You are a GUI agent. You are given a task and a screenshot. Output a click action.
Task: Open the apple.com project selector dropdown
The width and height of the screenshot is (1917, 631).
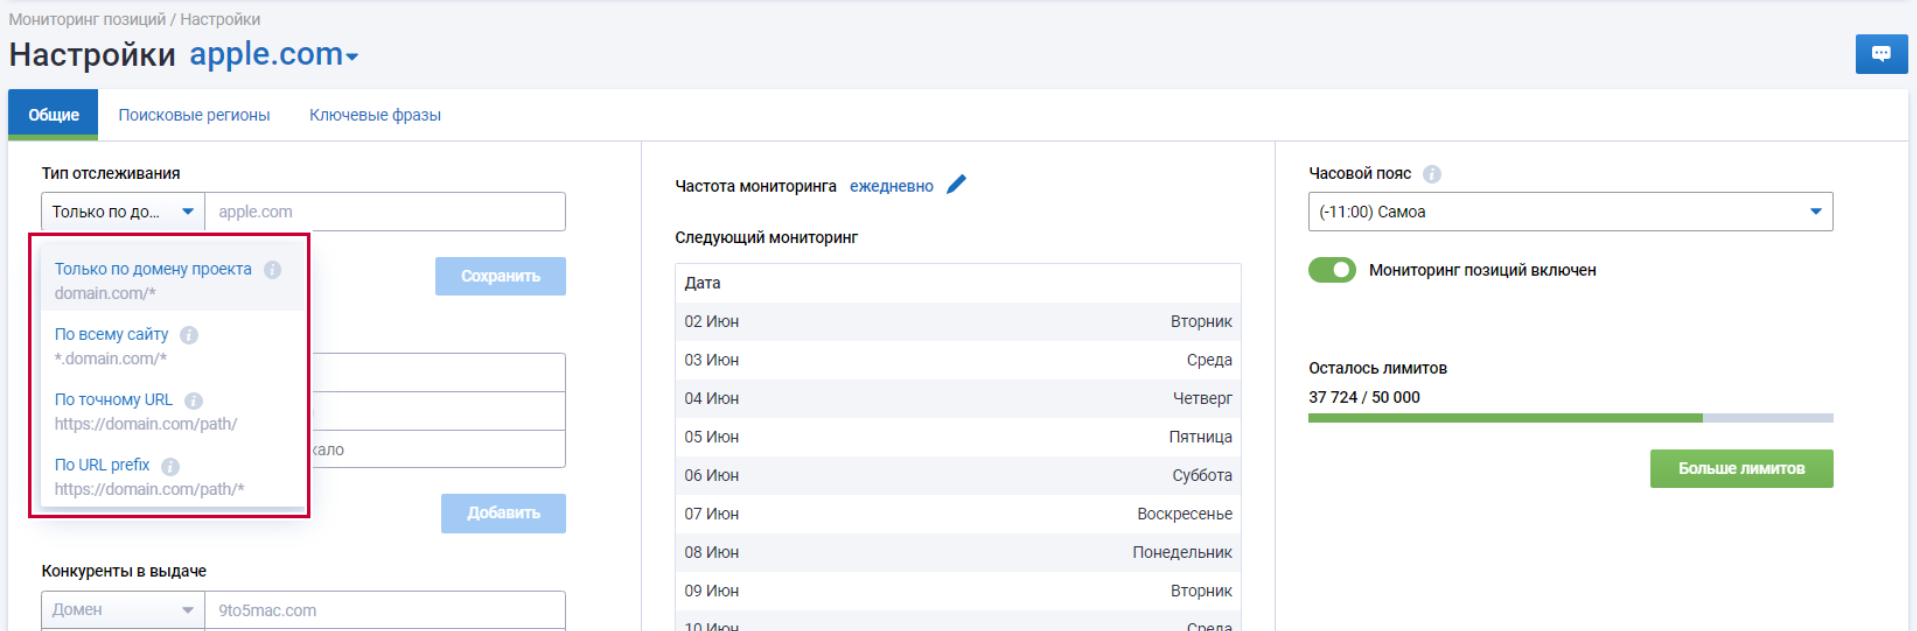[274, 55]
